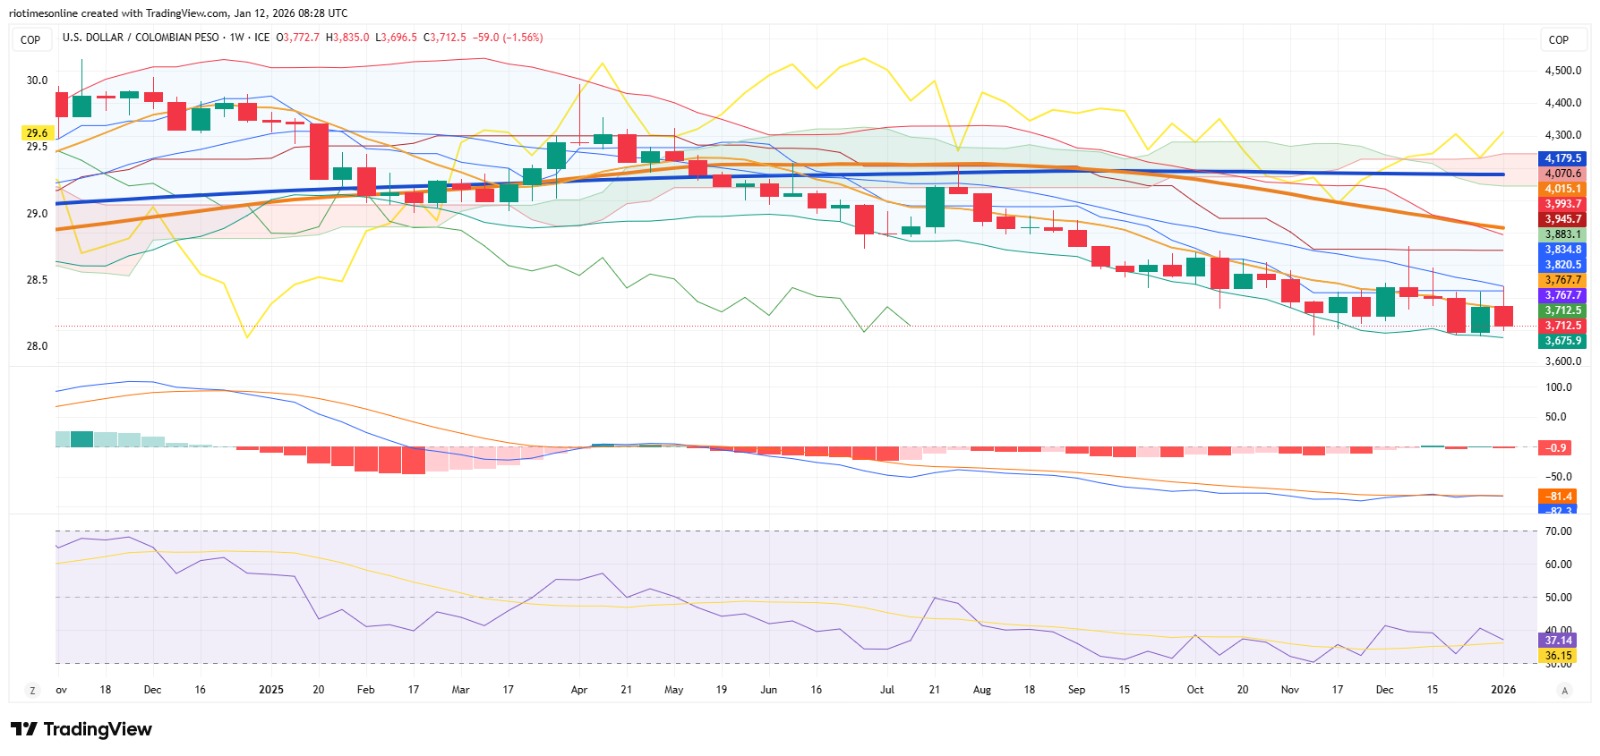Click the teal 3,675.9 price label
This screenshot has height=756, width=1600.
click(x=1563, y=341)
